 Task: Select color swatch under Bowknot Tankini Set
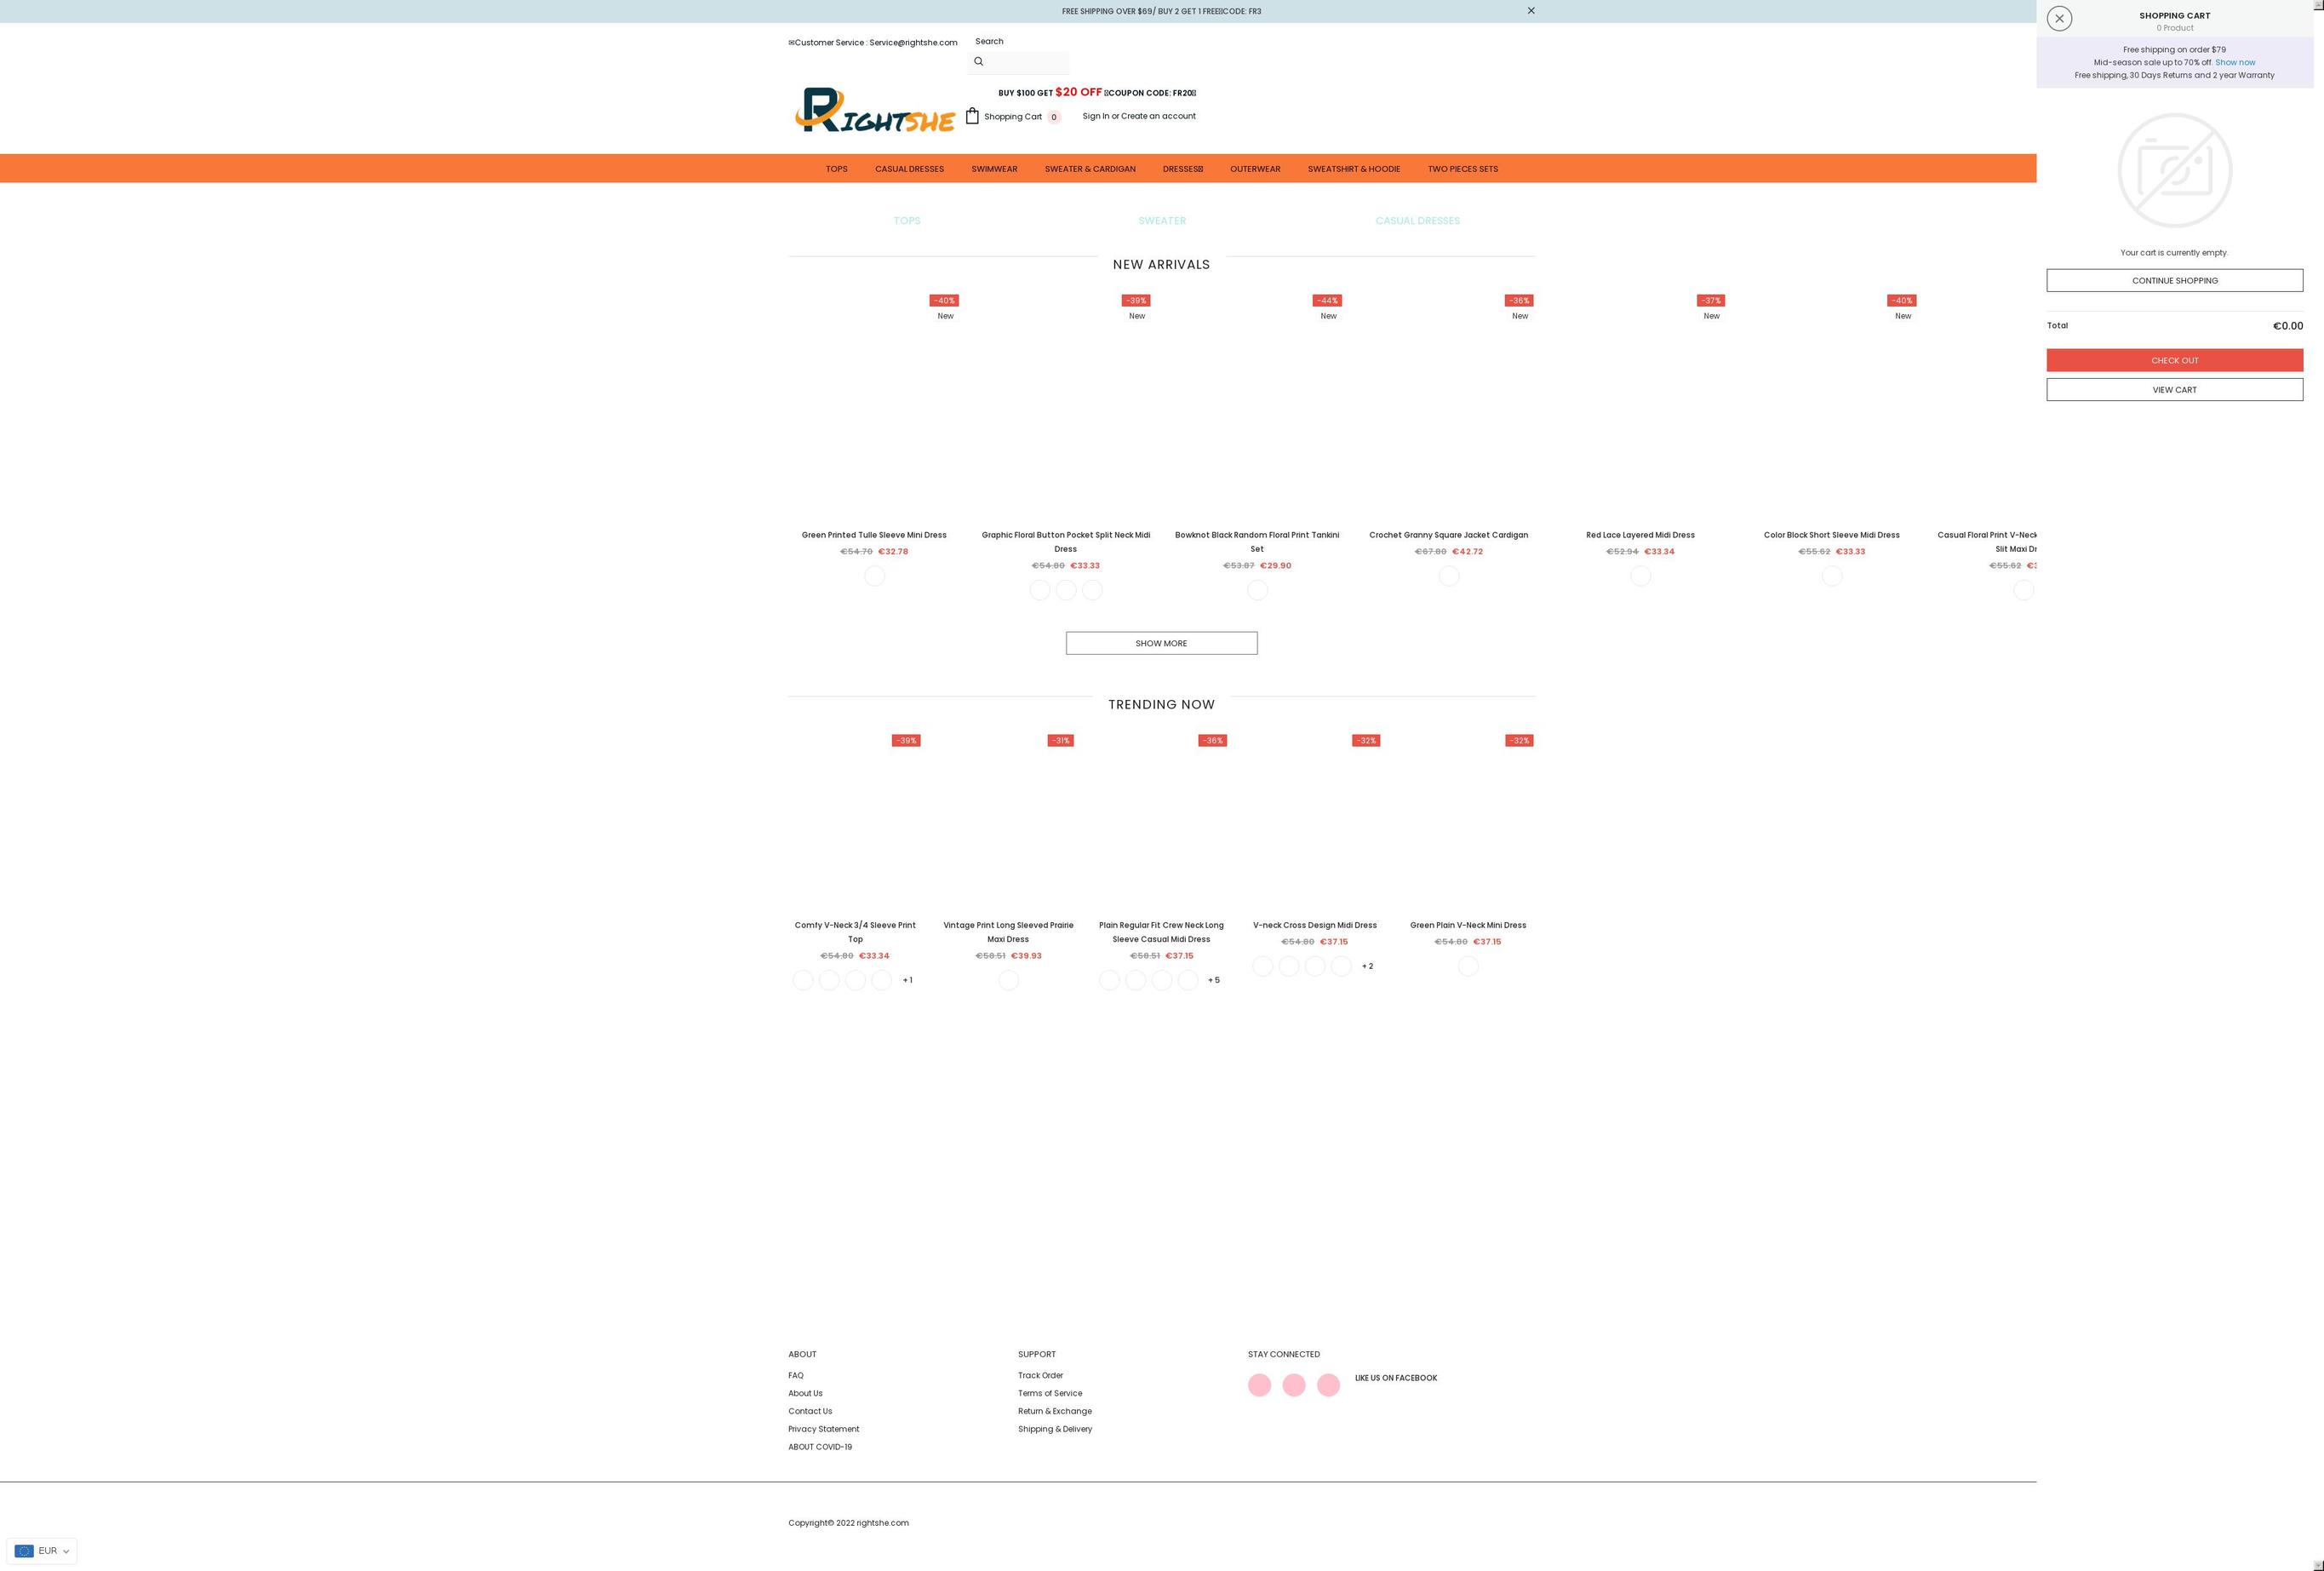(1257, 590)
